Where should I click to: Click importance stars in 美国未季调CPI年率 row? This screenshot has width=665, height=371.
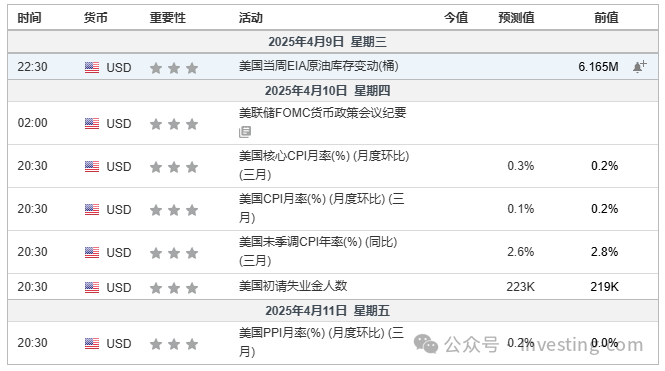pos(174,253)
